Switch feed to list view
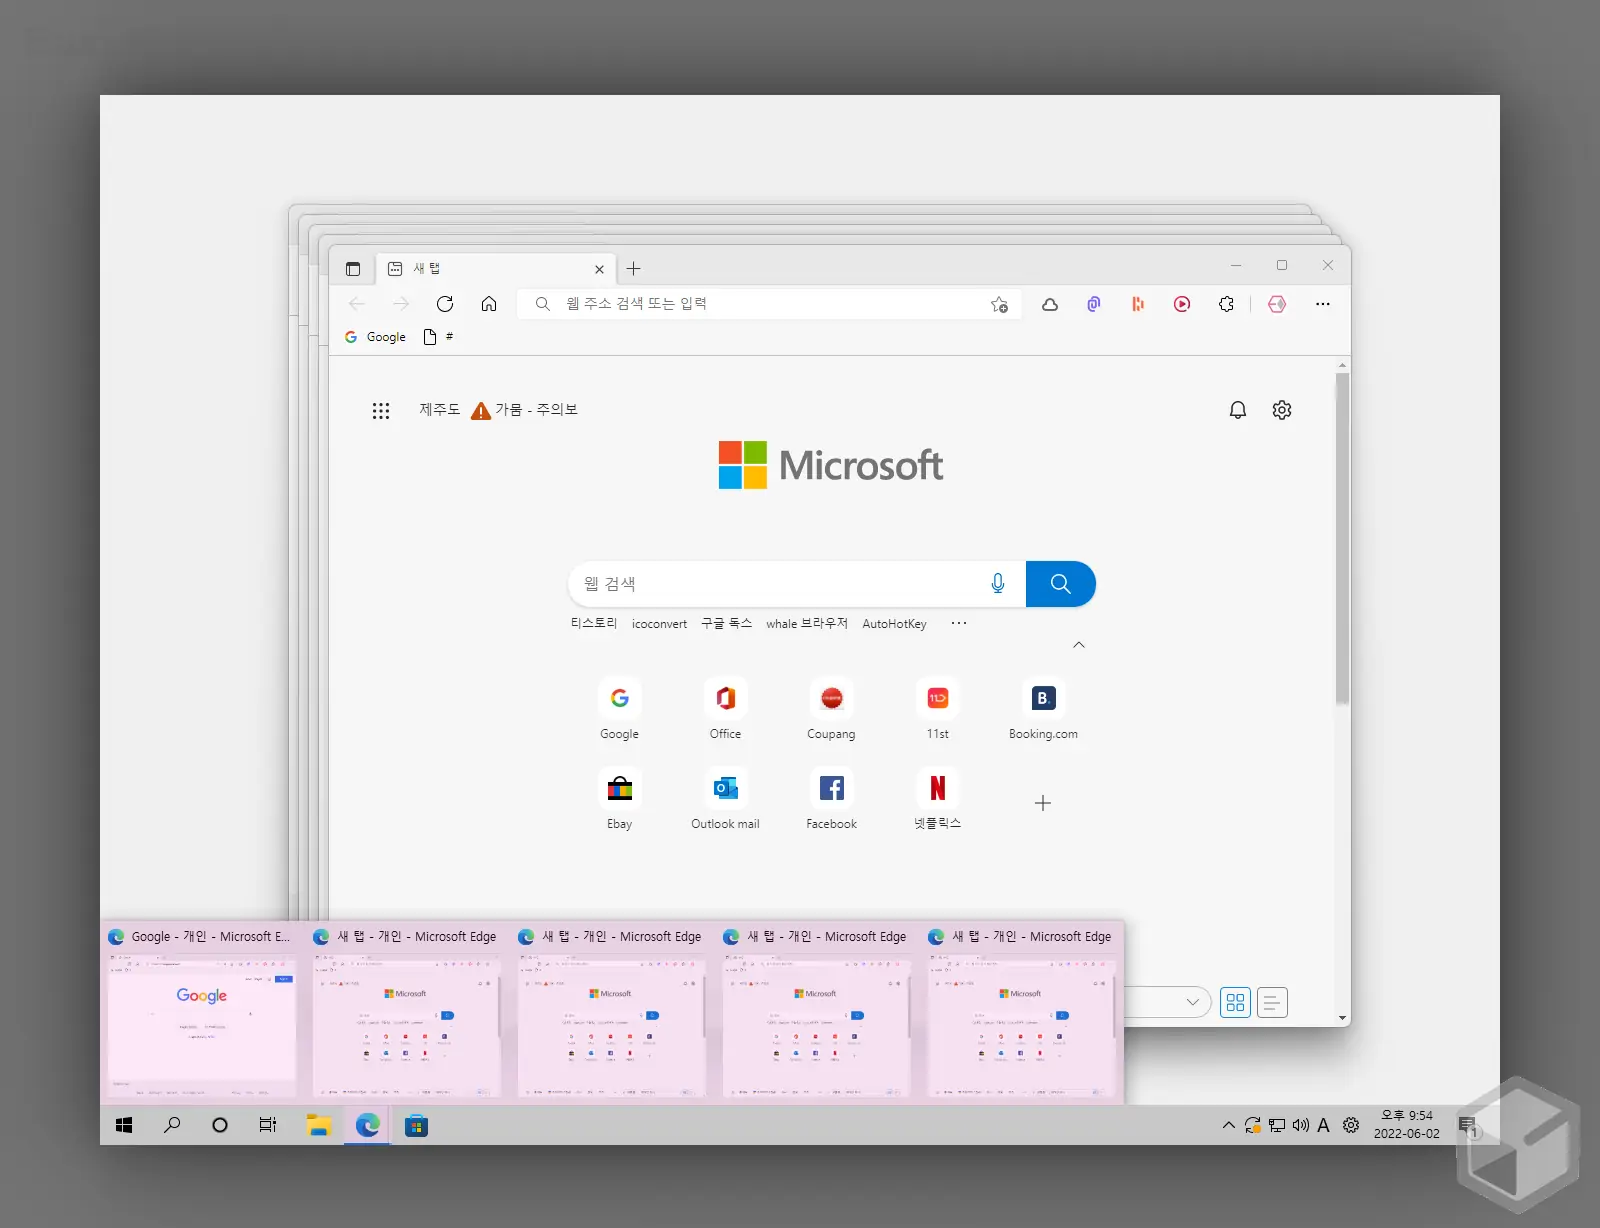 [x=1272, y=1002]
